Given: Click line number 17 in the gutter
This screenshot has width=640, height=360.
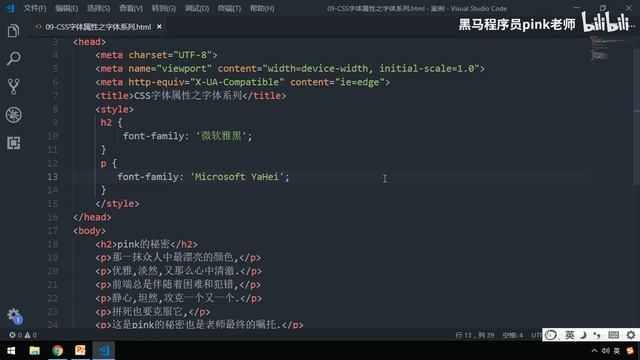Looking at the screenshot, I should pyautogui.click(x=53, y=231).
